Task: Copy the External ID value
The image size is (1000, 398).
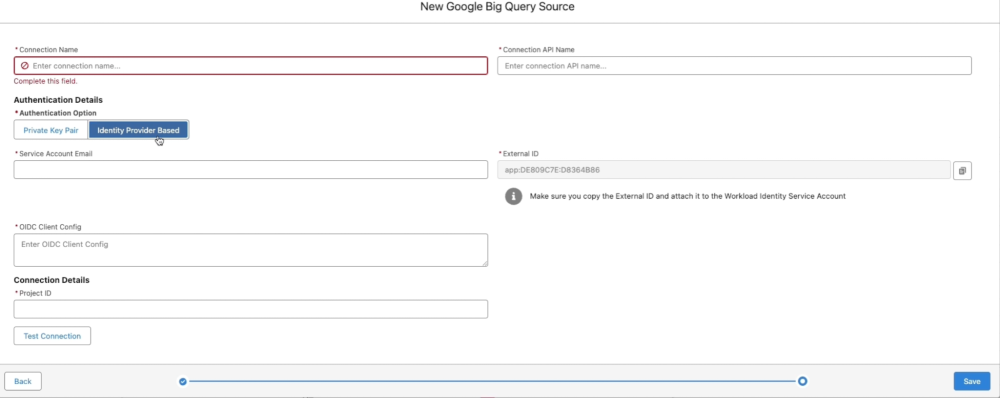Action: (x=962, y=170)
